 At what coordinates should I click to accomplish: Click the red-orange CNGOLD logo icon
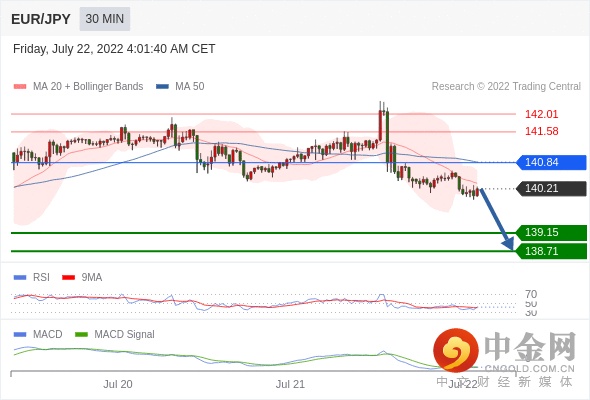[x=456, y=350]
